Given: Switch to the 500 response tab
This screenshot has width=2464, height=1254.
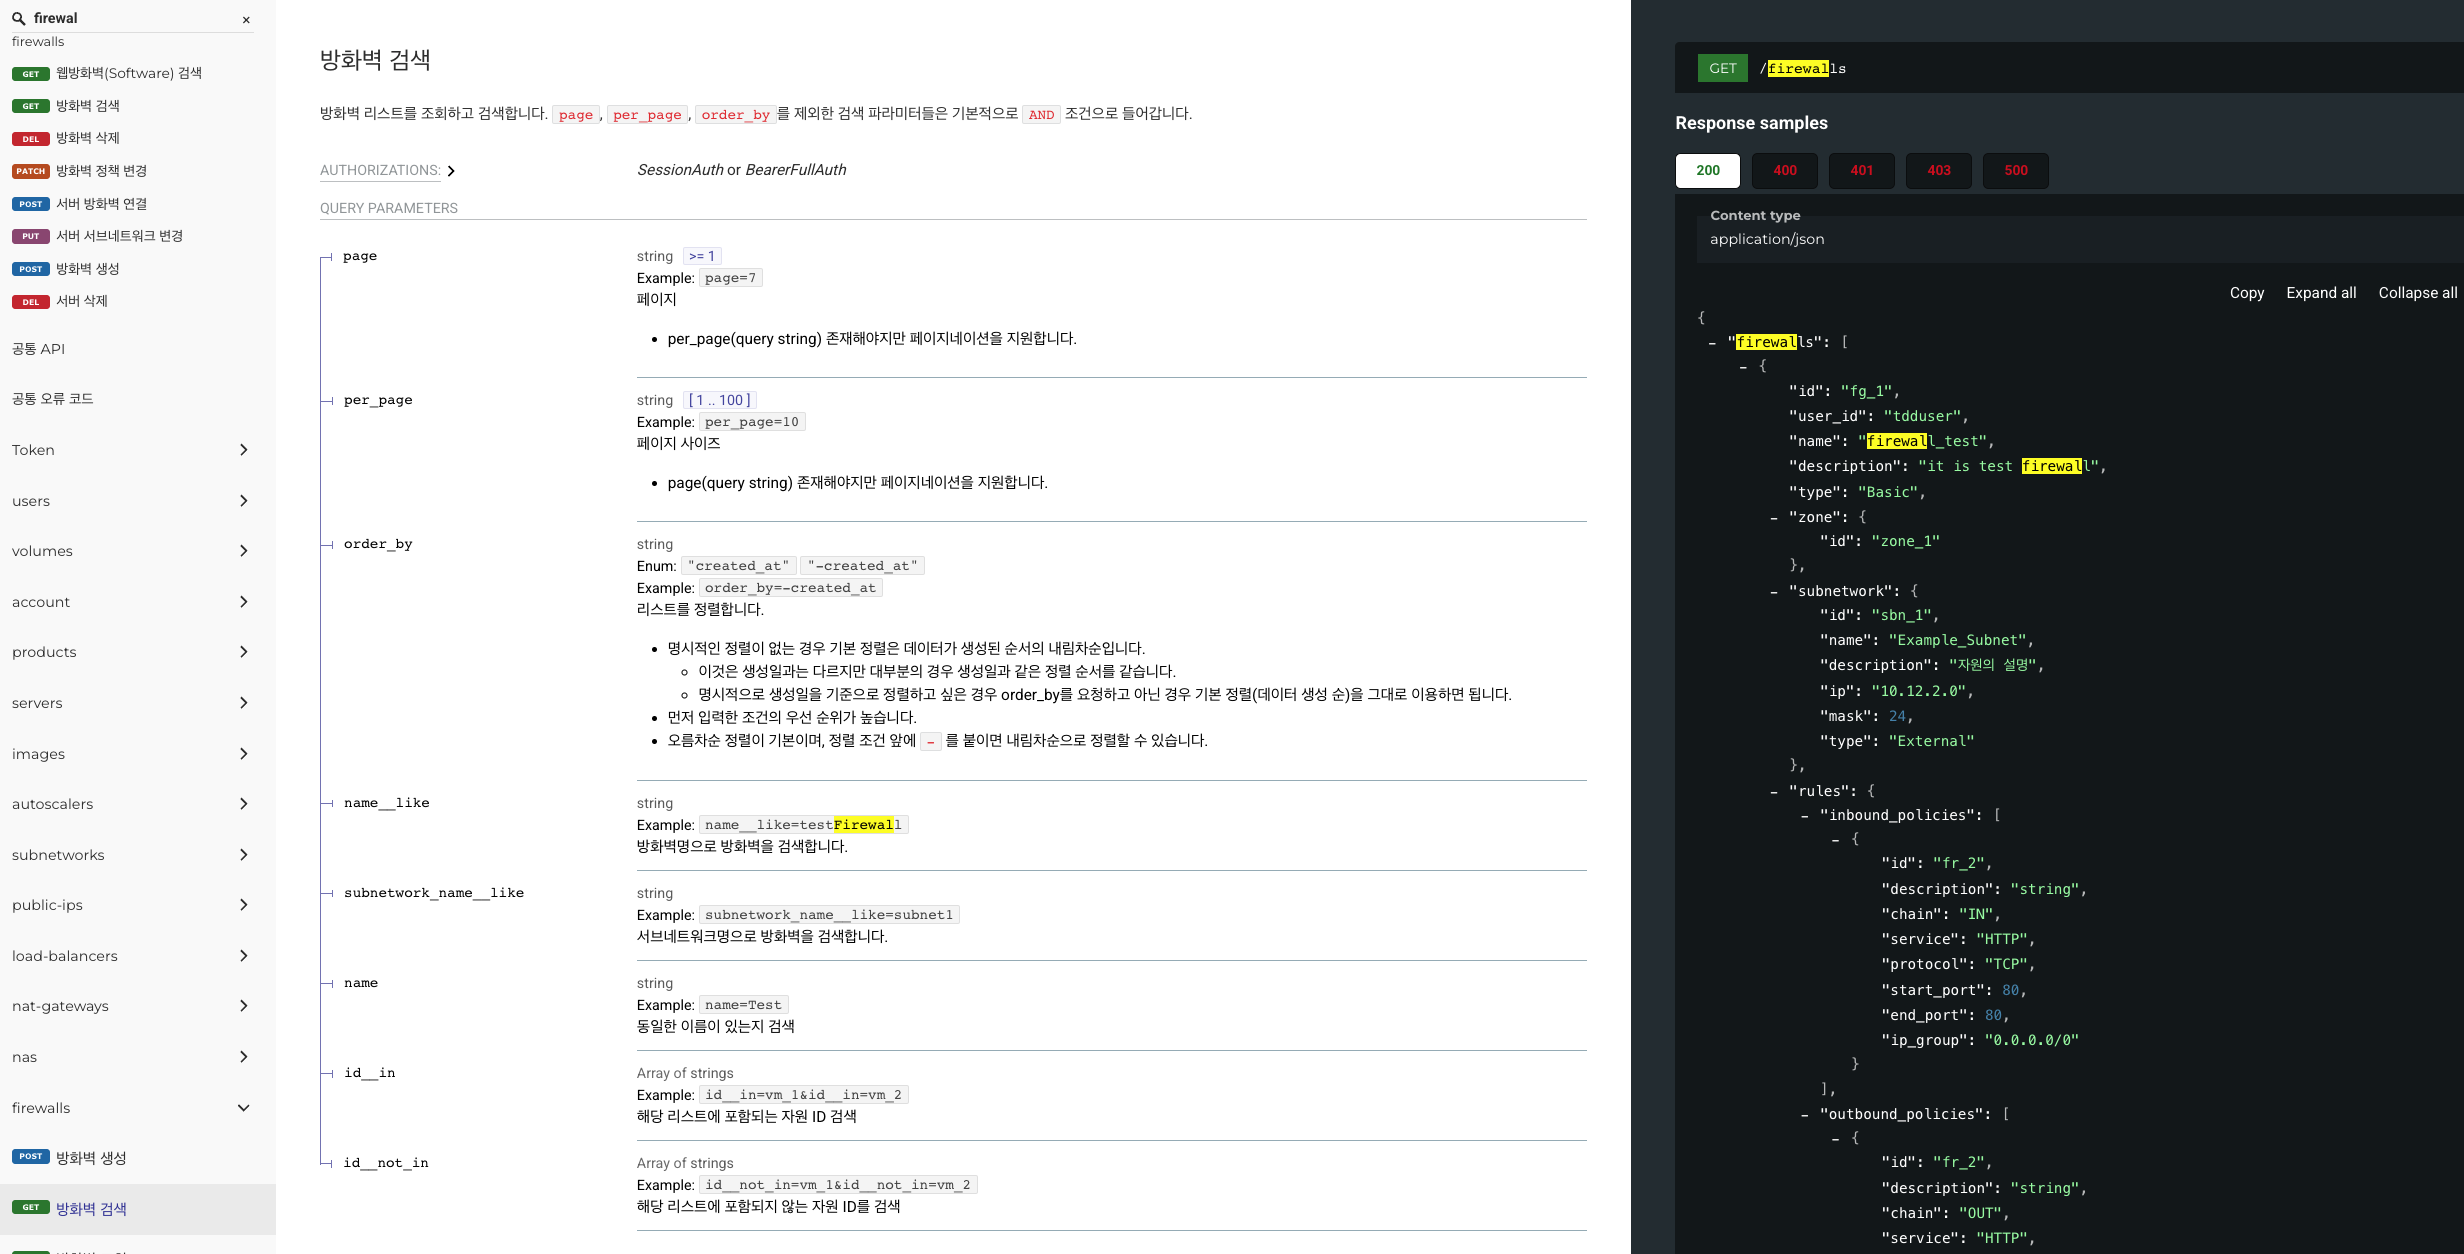Looking at the screenshot, I should coord(2015,170).
